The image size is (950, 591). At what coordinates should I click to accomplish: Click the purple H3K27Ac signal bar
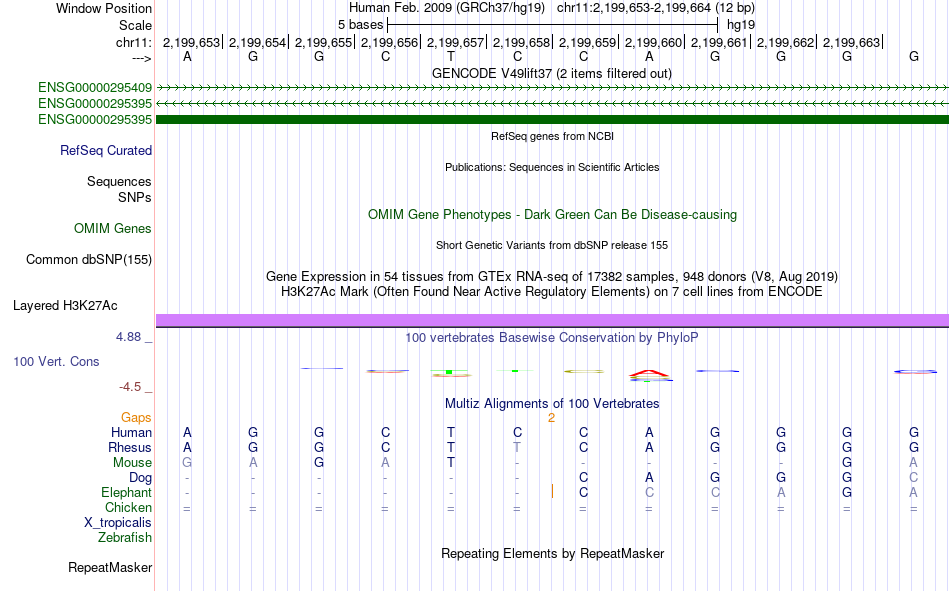(553, 320)
